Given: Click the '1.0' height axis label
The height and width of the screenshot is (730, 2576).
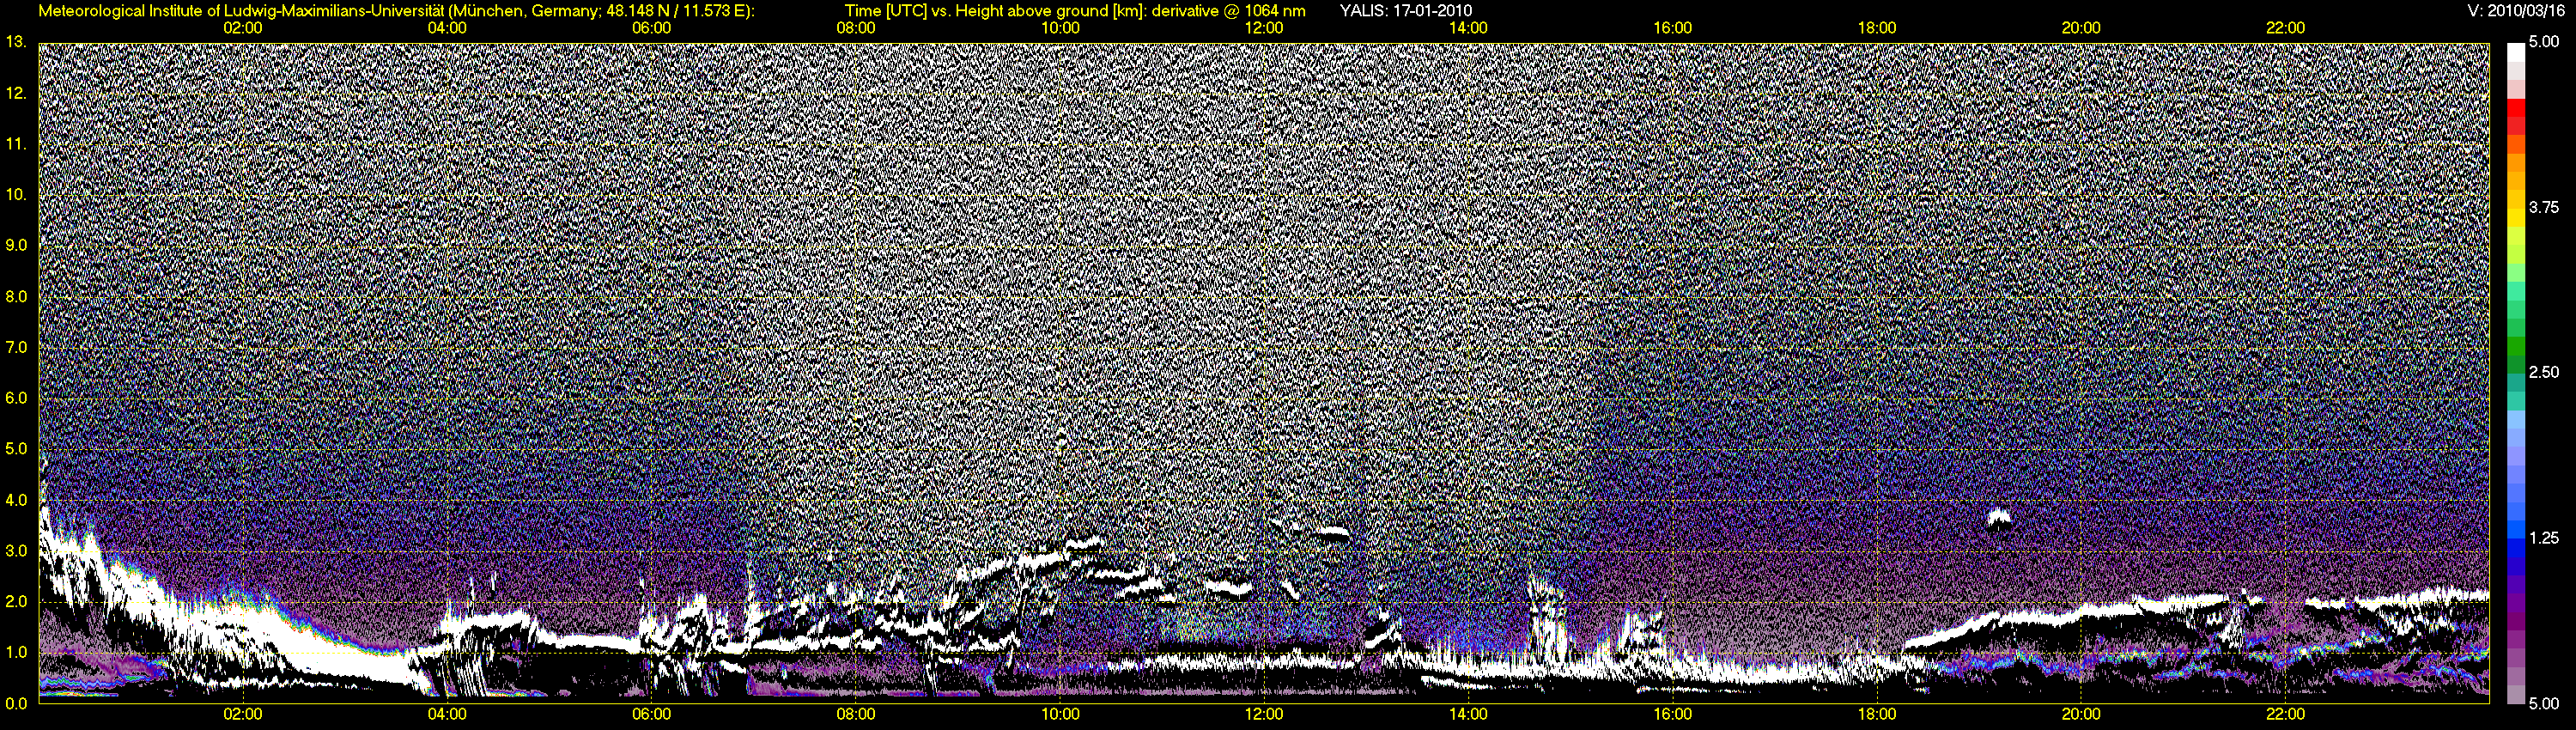Looking at the screenshot, I should (16, 652).
